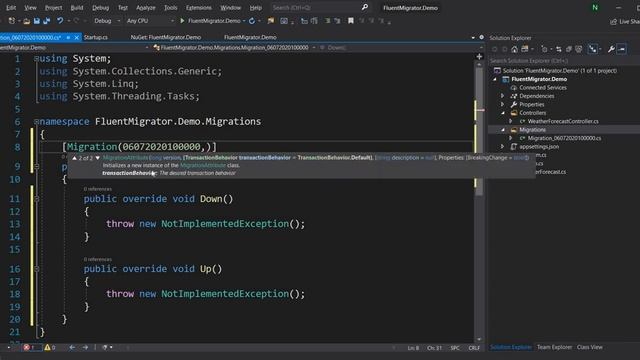This screenshot has height=360, width=640.
Task: Open the Extensions menu
Action: (199, 8)
